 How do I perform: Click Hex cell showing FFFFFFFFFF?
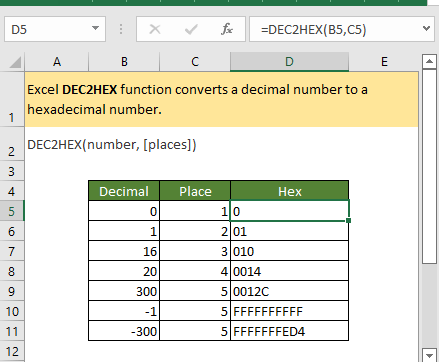[x=289, y=311]
